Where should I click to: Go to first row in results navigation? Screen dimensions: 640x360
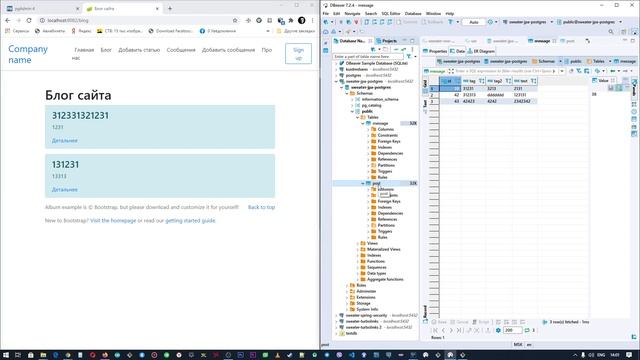tap(435, 330)
